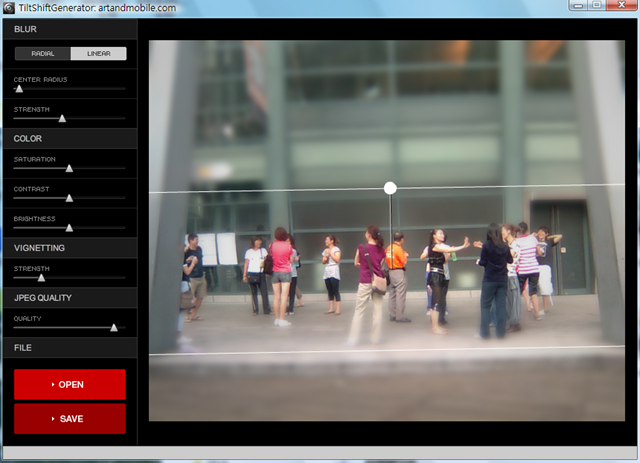Click the Saturation slider handle
The height and width of the screenshot is (463, 640).
(x=69, y=168)
